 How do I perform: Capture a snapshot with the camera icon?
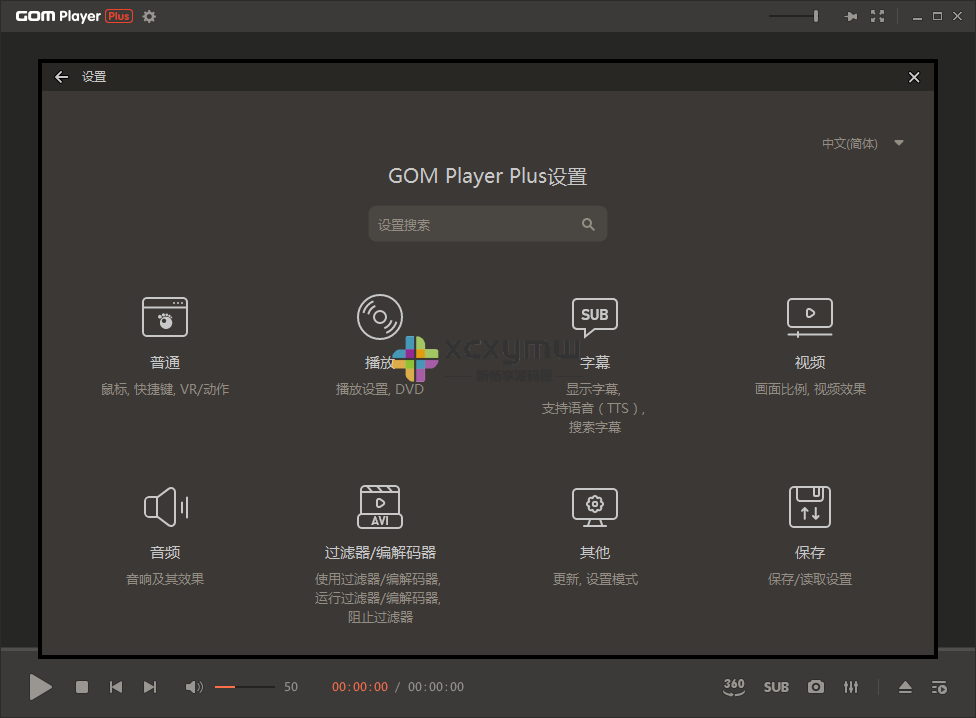815,687
